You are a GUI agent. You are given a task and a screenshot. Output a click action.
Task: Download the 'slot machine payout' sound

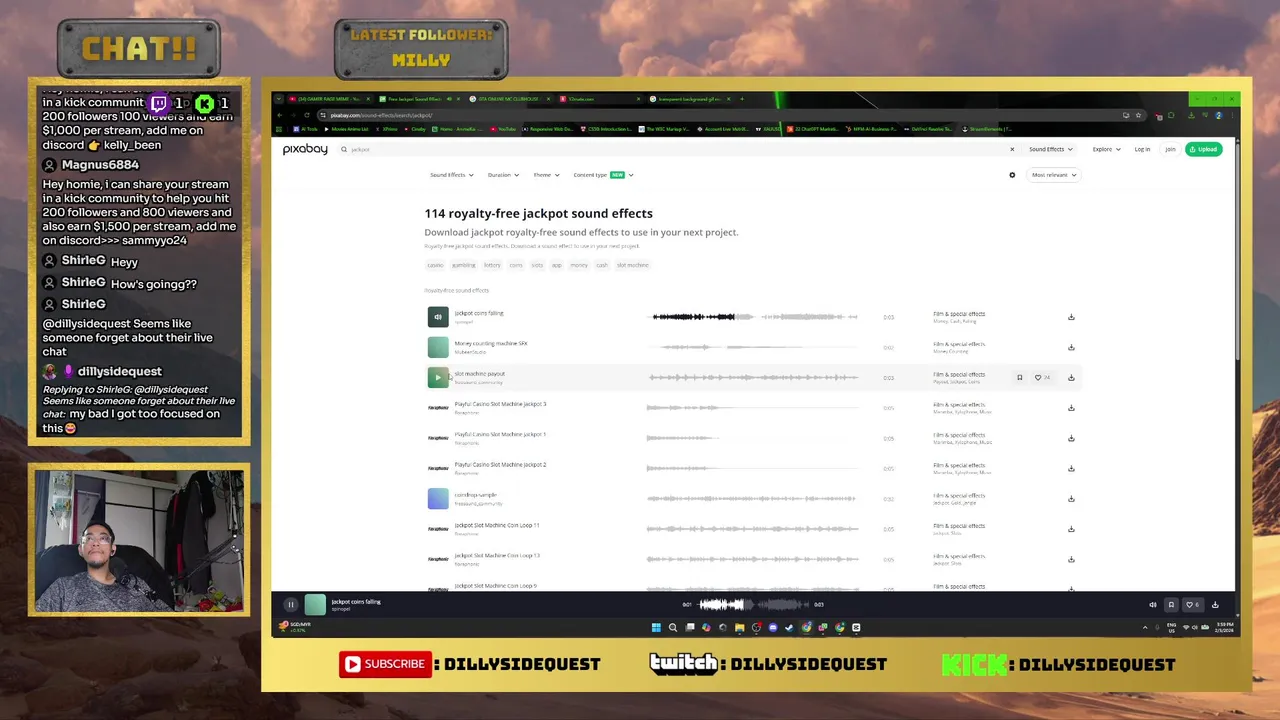coord(1071,377)
